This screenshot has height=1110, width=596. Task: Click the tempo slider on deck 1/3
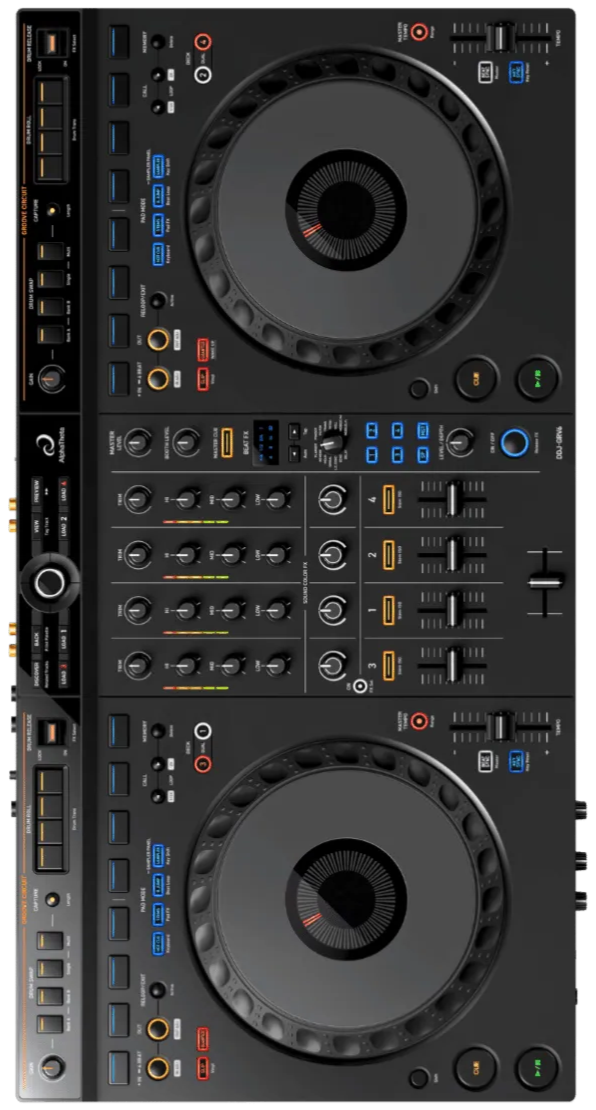coord(500,726)
